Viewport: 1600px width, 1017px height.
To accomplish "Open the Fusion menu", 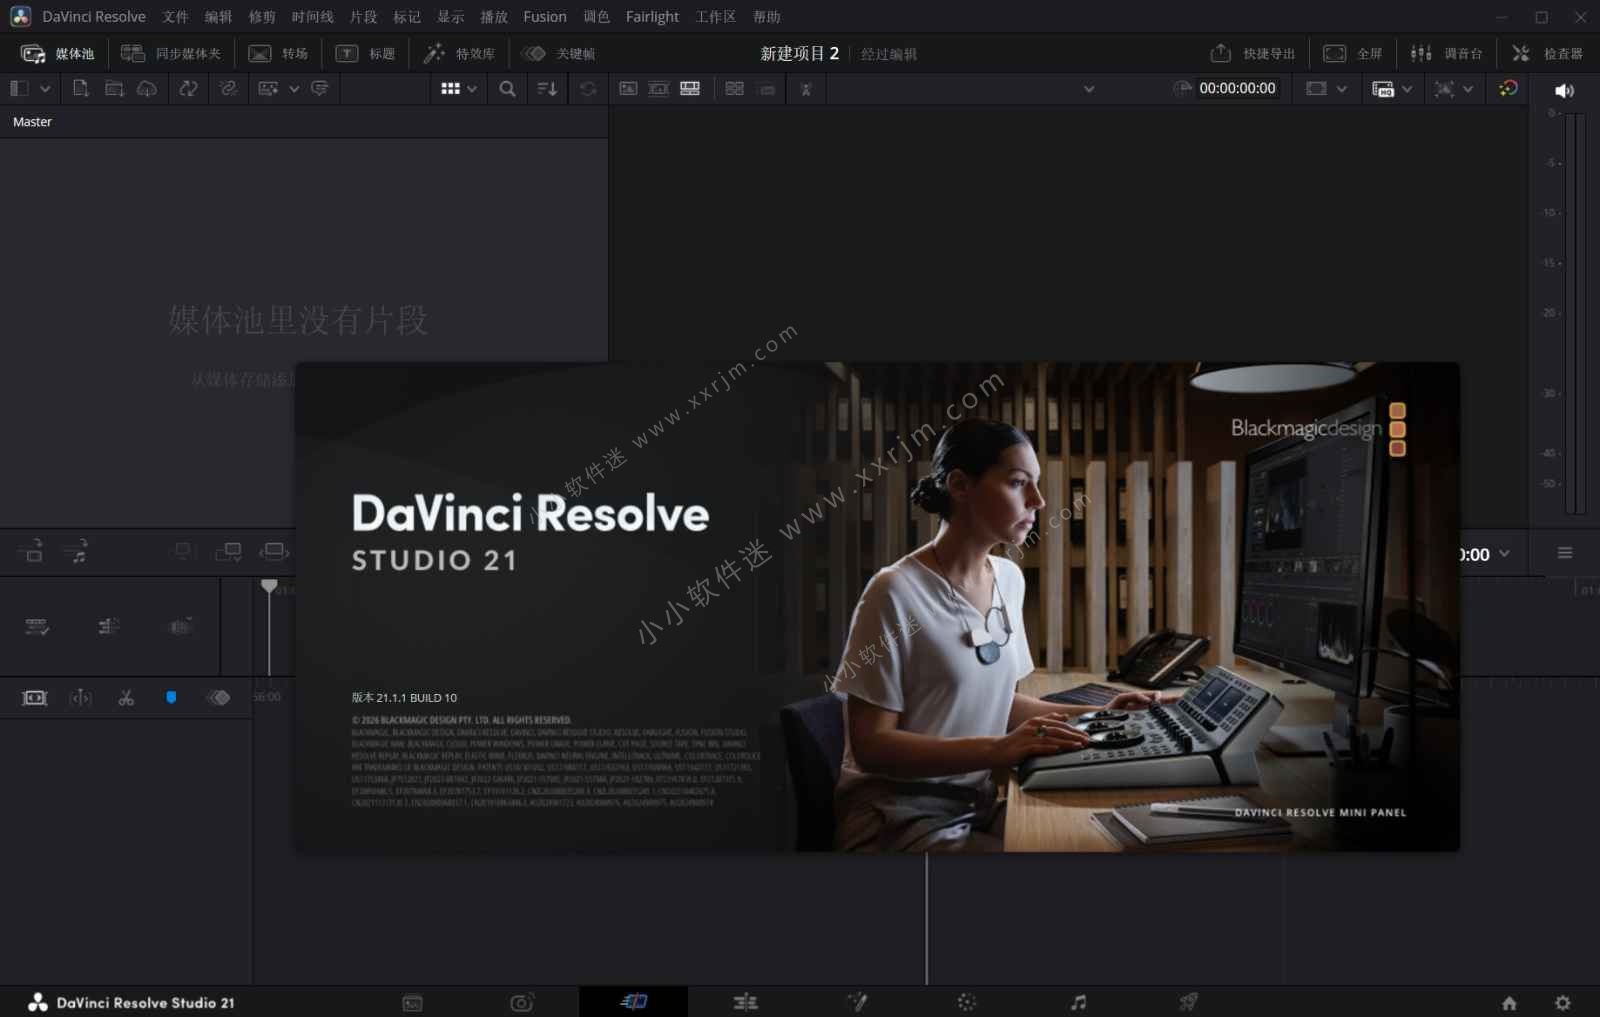I will click(x=545, y=17).
